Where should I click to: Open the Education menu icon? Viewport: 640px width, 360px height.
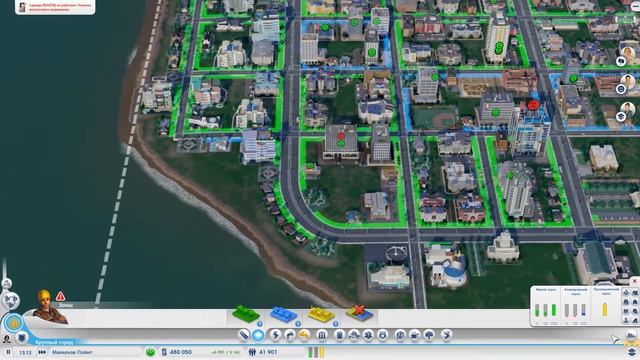[400, 335]
